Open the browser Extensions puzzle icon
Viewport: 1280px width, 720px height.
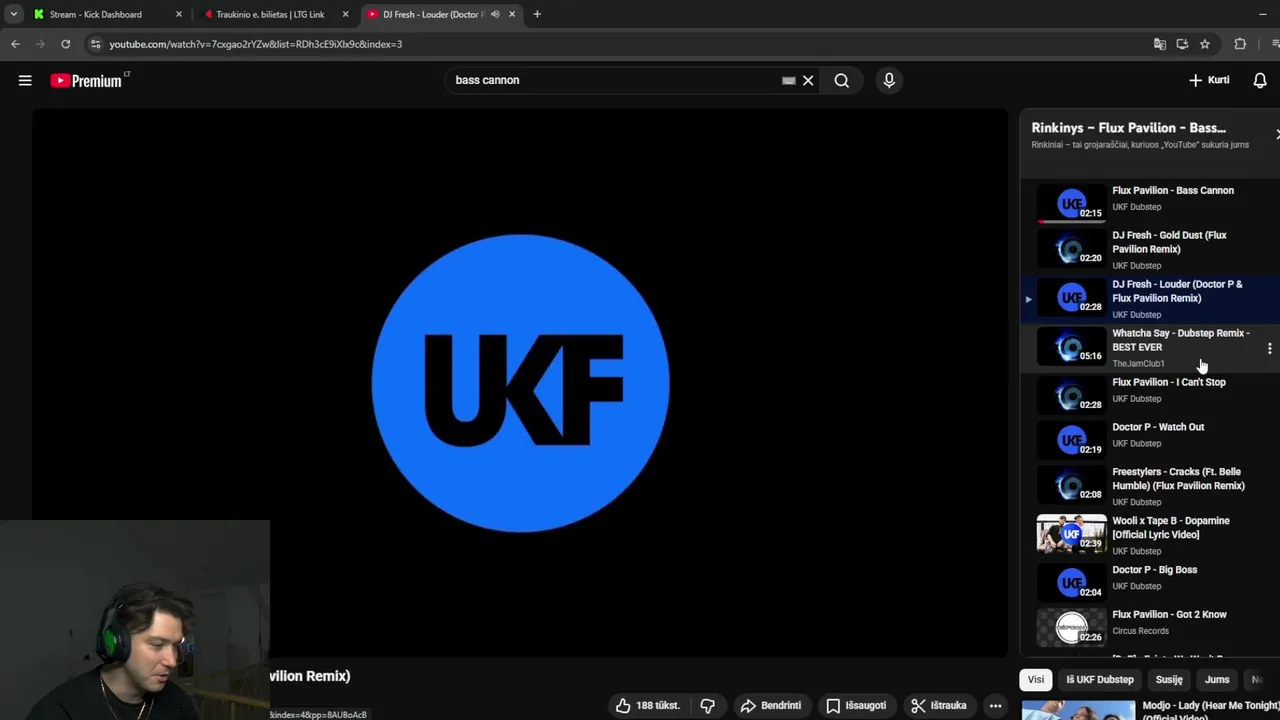tap(1240, 44)
